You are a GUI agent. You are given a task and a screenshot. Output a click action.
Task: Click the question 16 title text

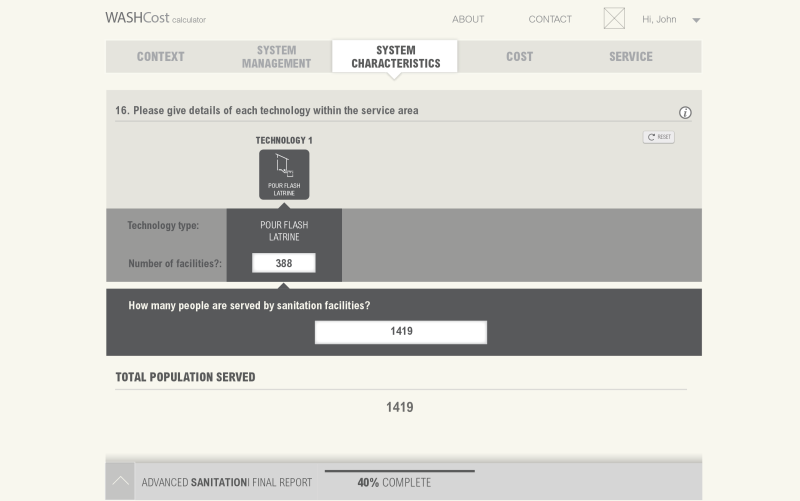[x=267, y=111]
